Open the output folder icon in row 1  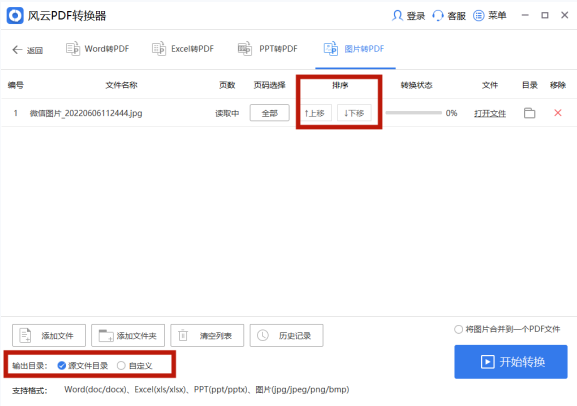pyautogui.click(x=530, y=113)
